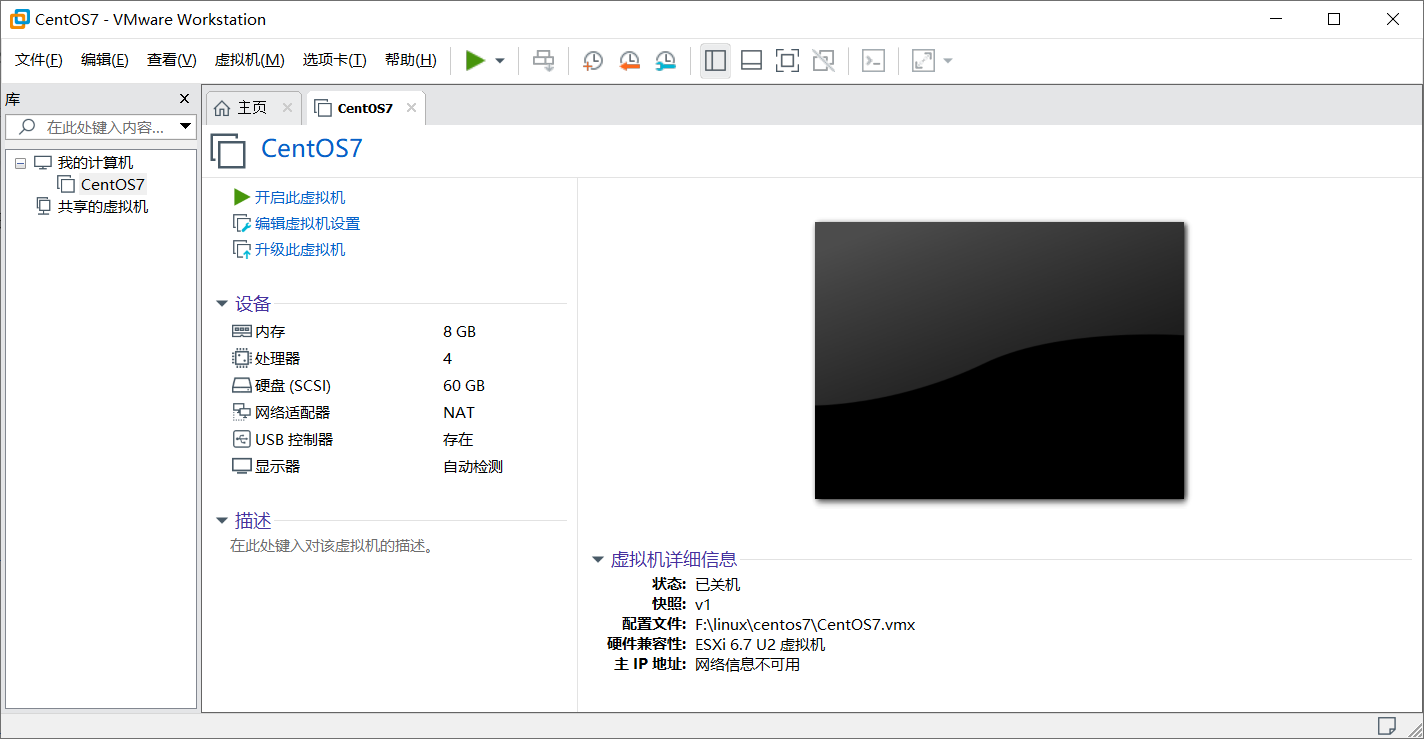
Task: Click the 显示器 display device icon
Action: click(x=242, y=466)
